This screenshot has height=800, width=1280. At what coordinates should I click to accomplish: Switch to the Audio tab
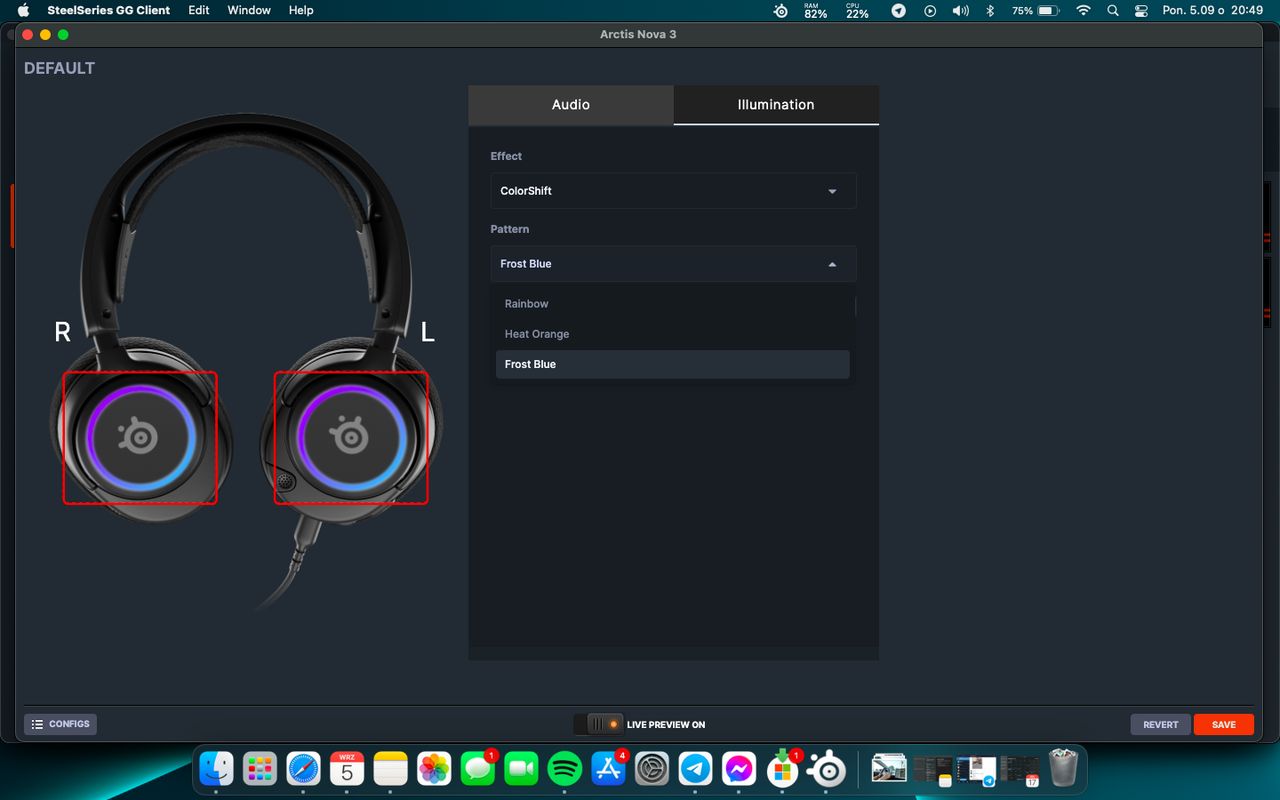pyautogui.click(x=571, y=105)
